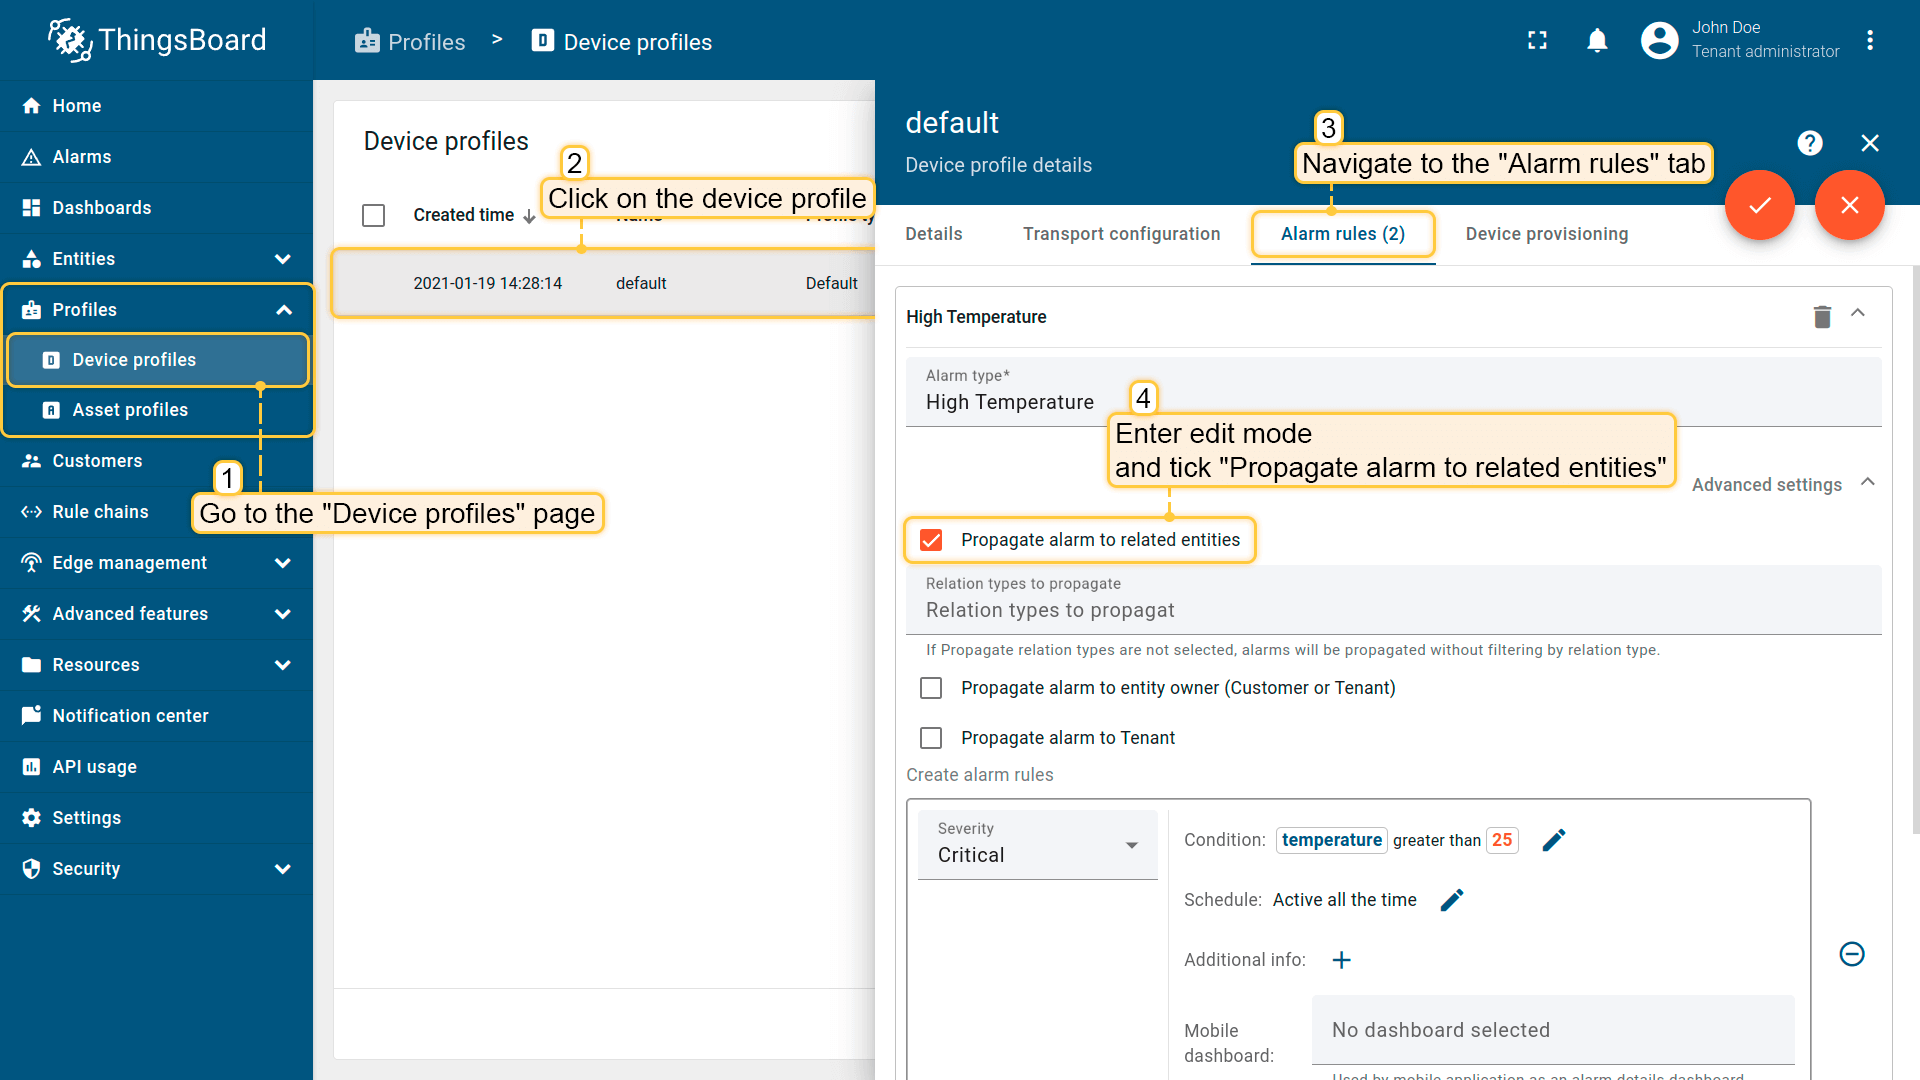Viewport: 1920px width, 1080px height.
Task: Open the Severity Critical dropdown
Action: tap(1037, 846)
